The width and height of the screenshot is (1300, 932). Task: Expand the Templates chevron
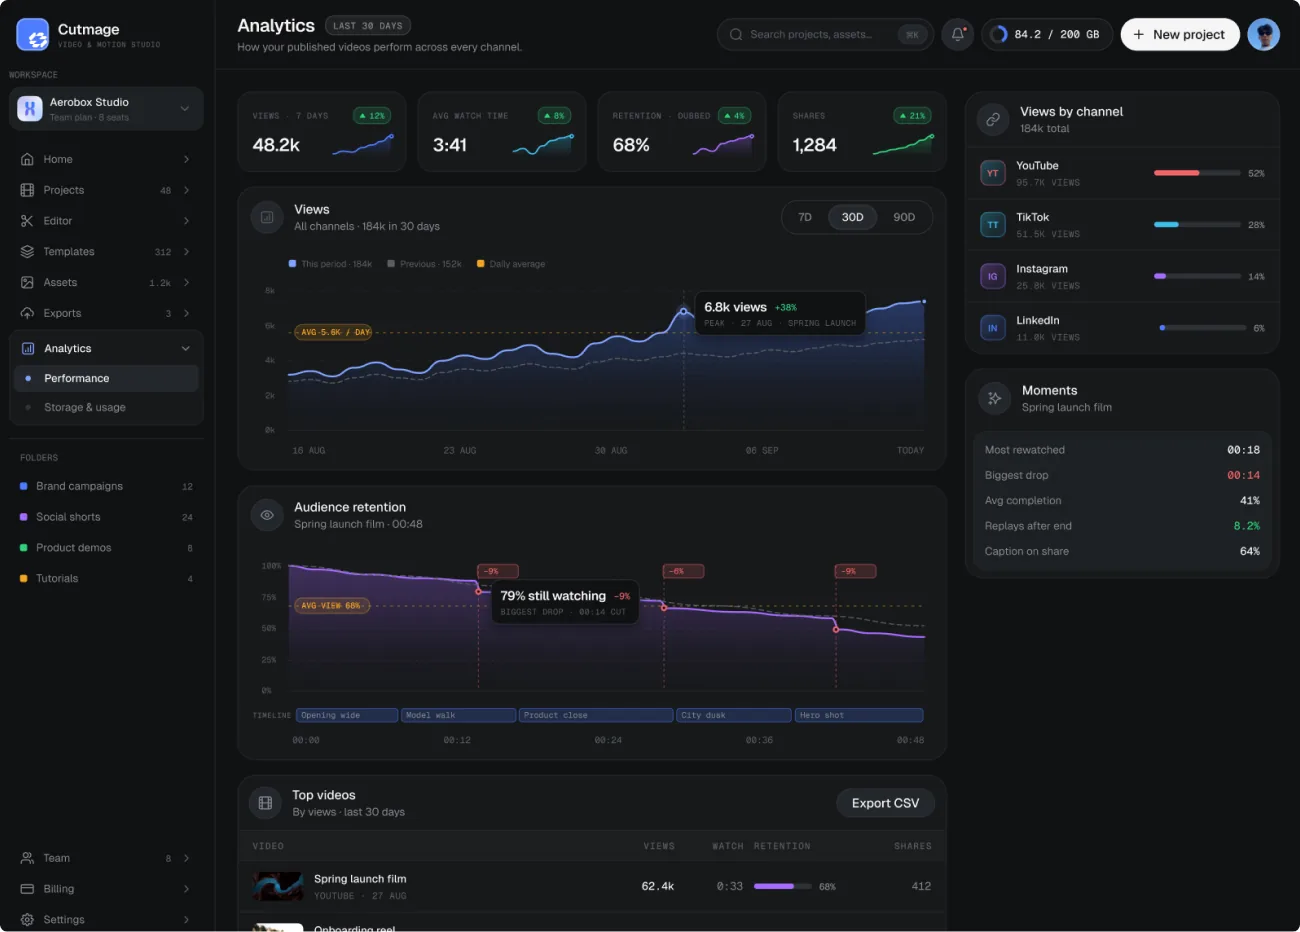187,252
